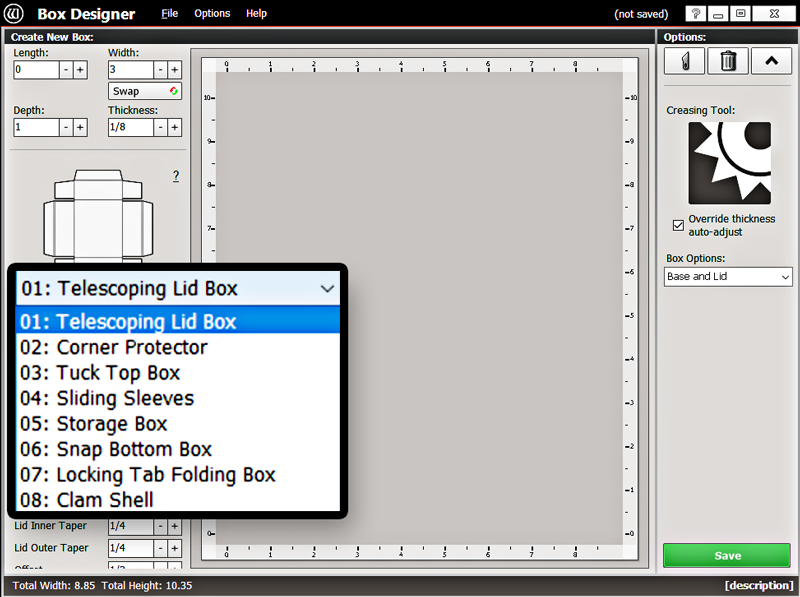Click the (not saved) status label
Screen dimensions: 800x597
point(641,14)
